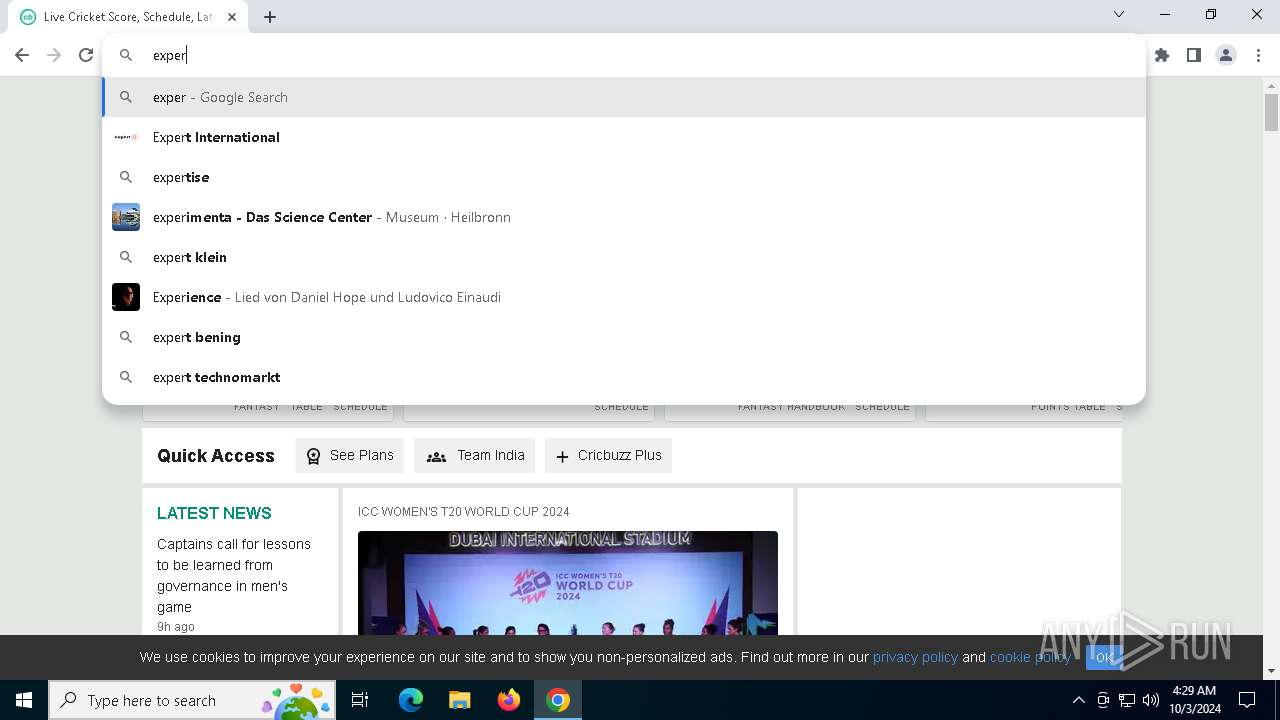Open the cookie policy link
The width and height of the screenshot is (1280, 720).
pyautogui.click(x=1030, y=657)
